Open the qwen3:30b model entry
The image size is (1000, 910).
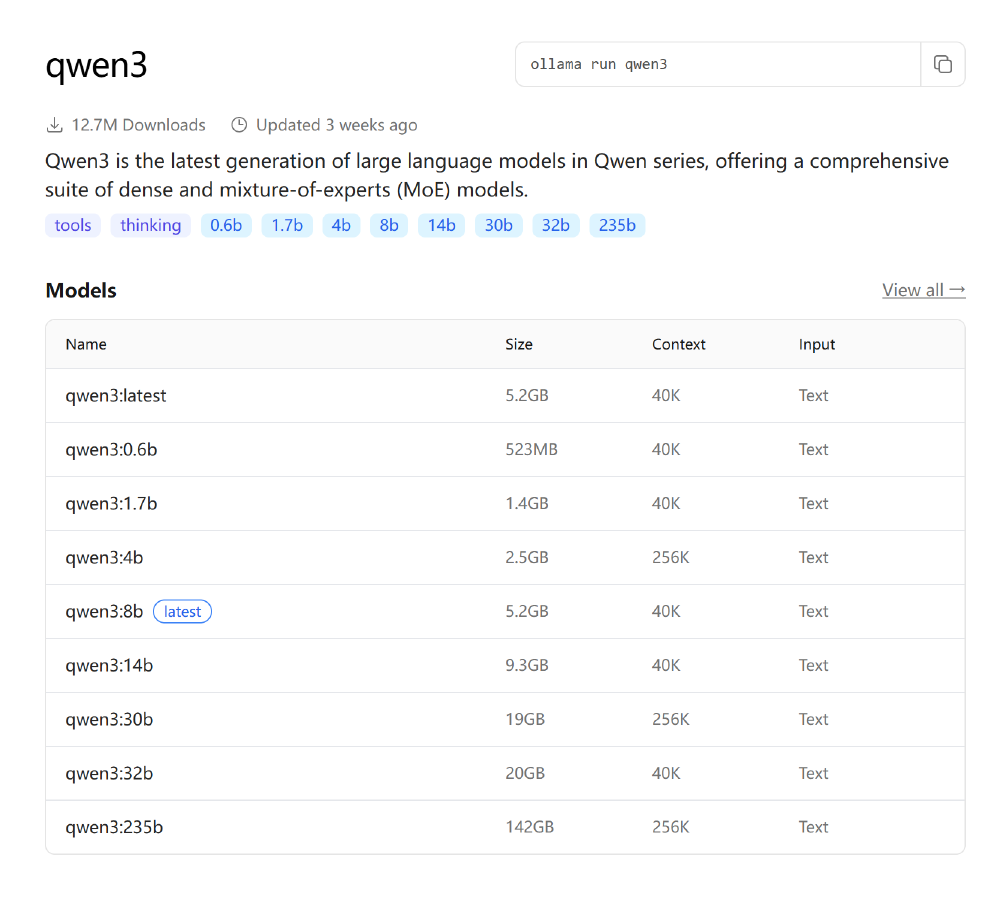109,720
